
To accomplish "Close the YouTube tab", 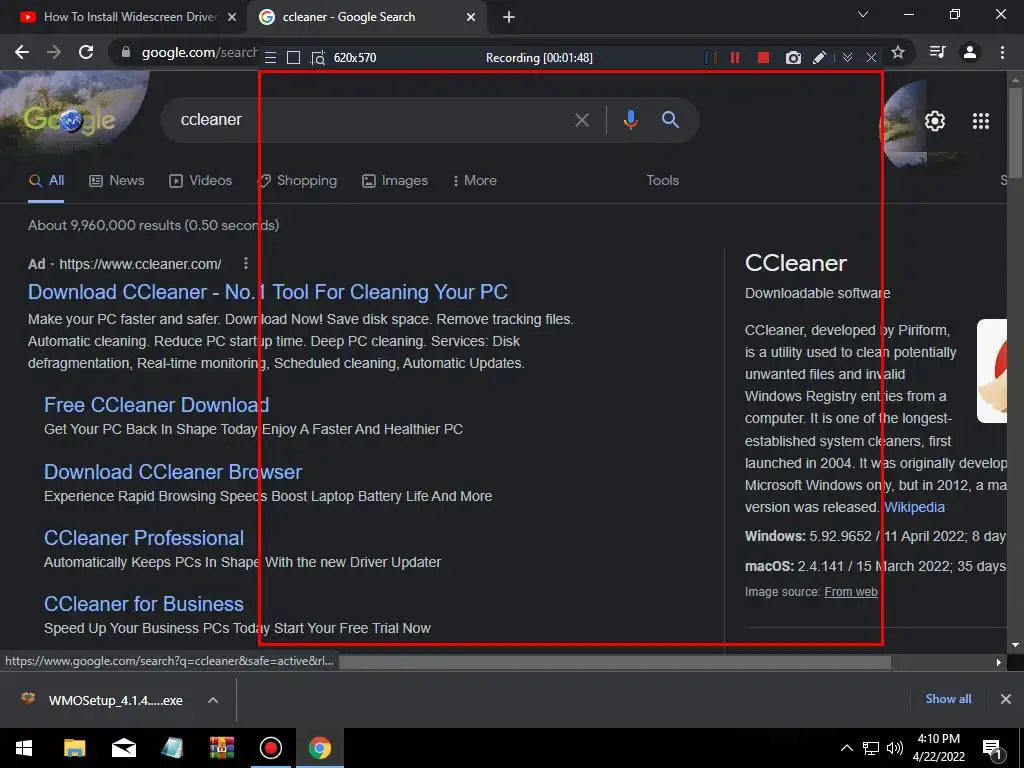I will coord(232,17).
